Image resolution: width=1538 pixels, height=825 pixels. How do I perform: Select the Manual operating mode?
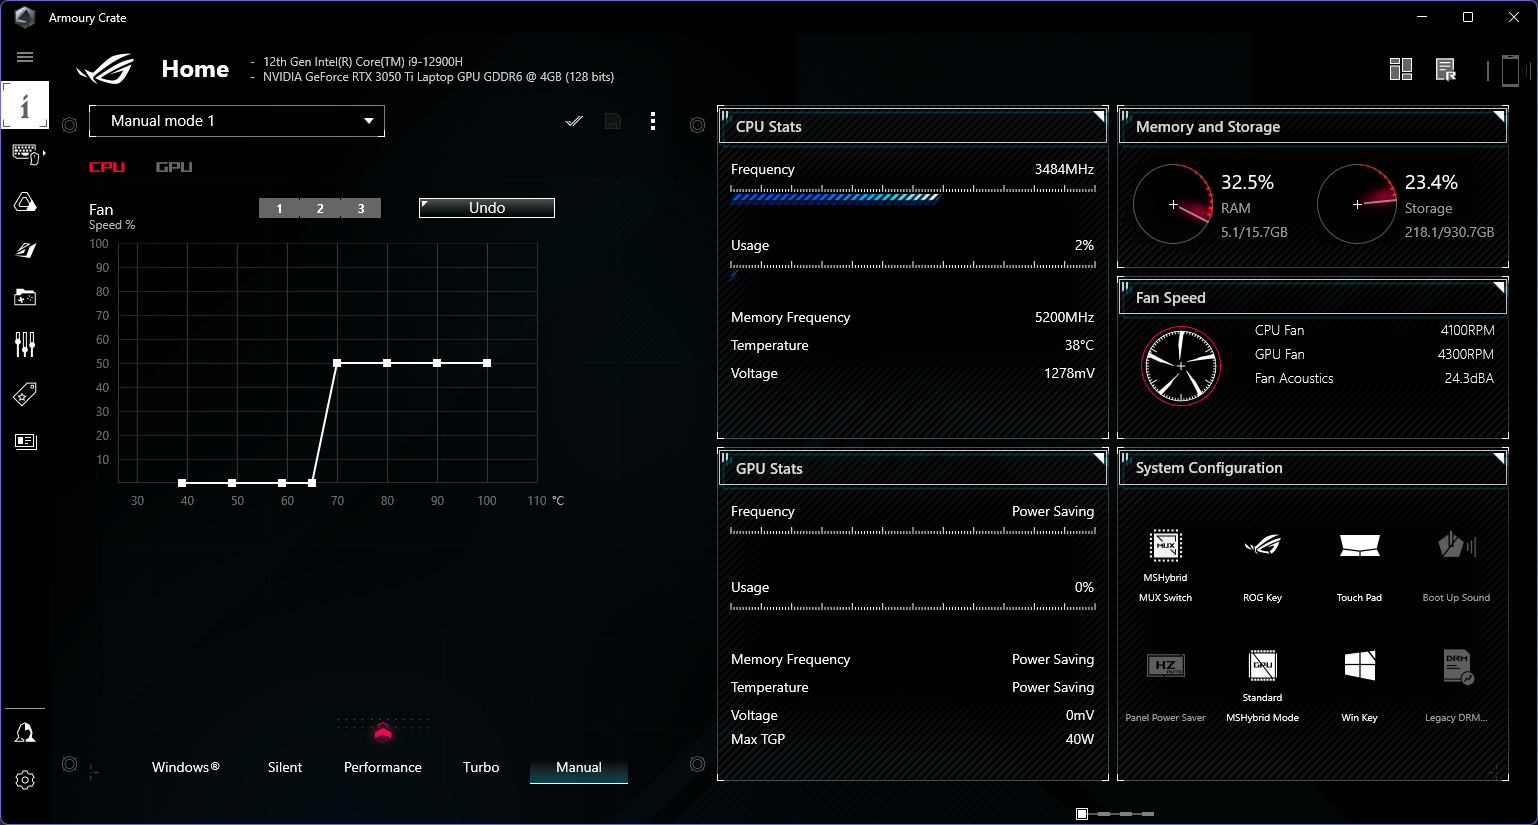579,767
